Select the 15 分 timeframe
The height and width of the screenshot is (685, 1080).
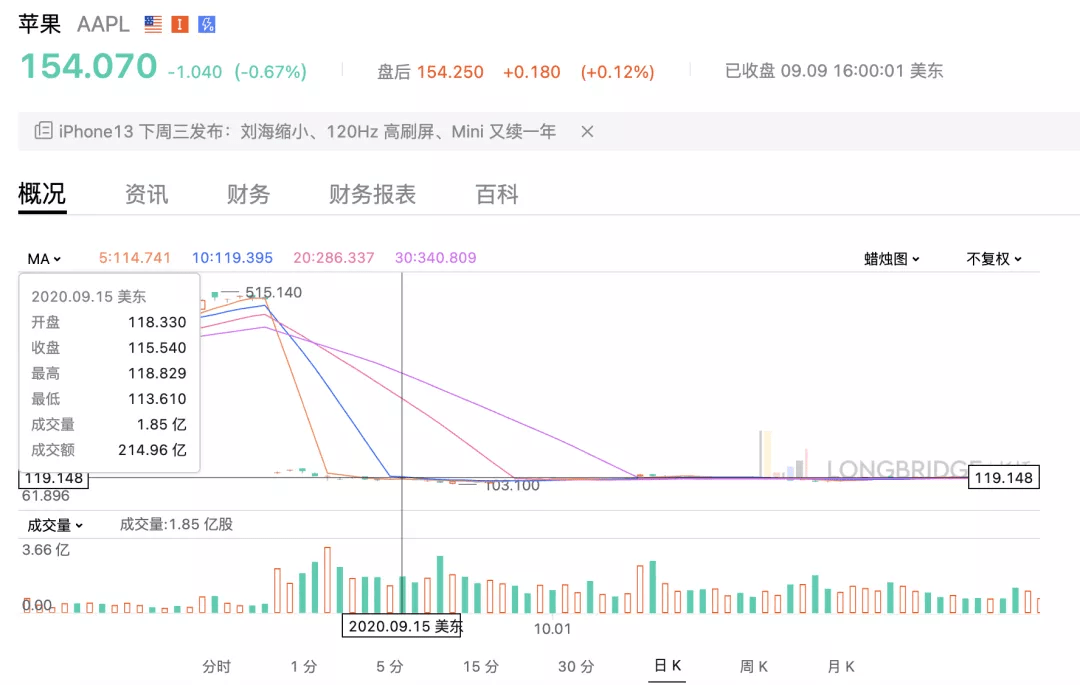click(x=481, y=666)
